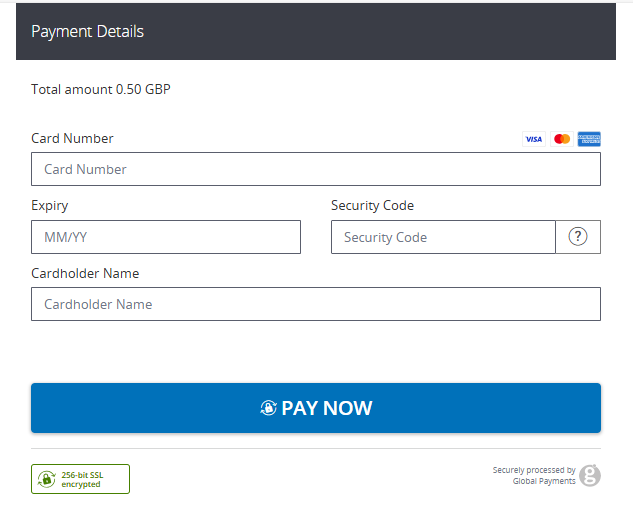Focus the Cardholder Name text field
The height and width of the screenshot is (513, 633).
coord(316,304)
